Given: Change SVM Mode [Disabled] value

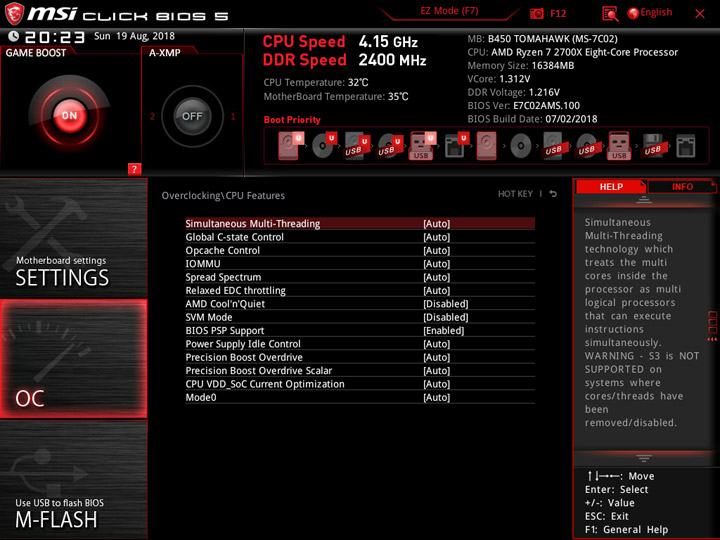Looking at the screenshot, I should pos(445,317).
